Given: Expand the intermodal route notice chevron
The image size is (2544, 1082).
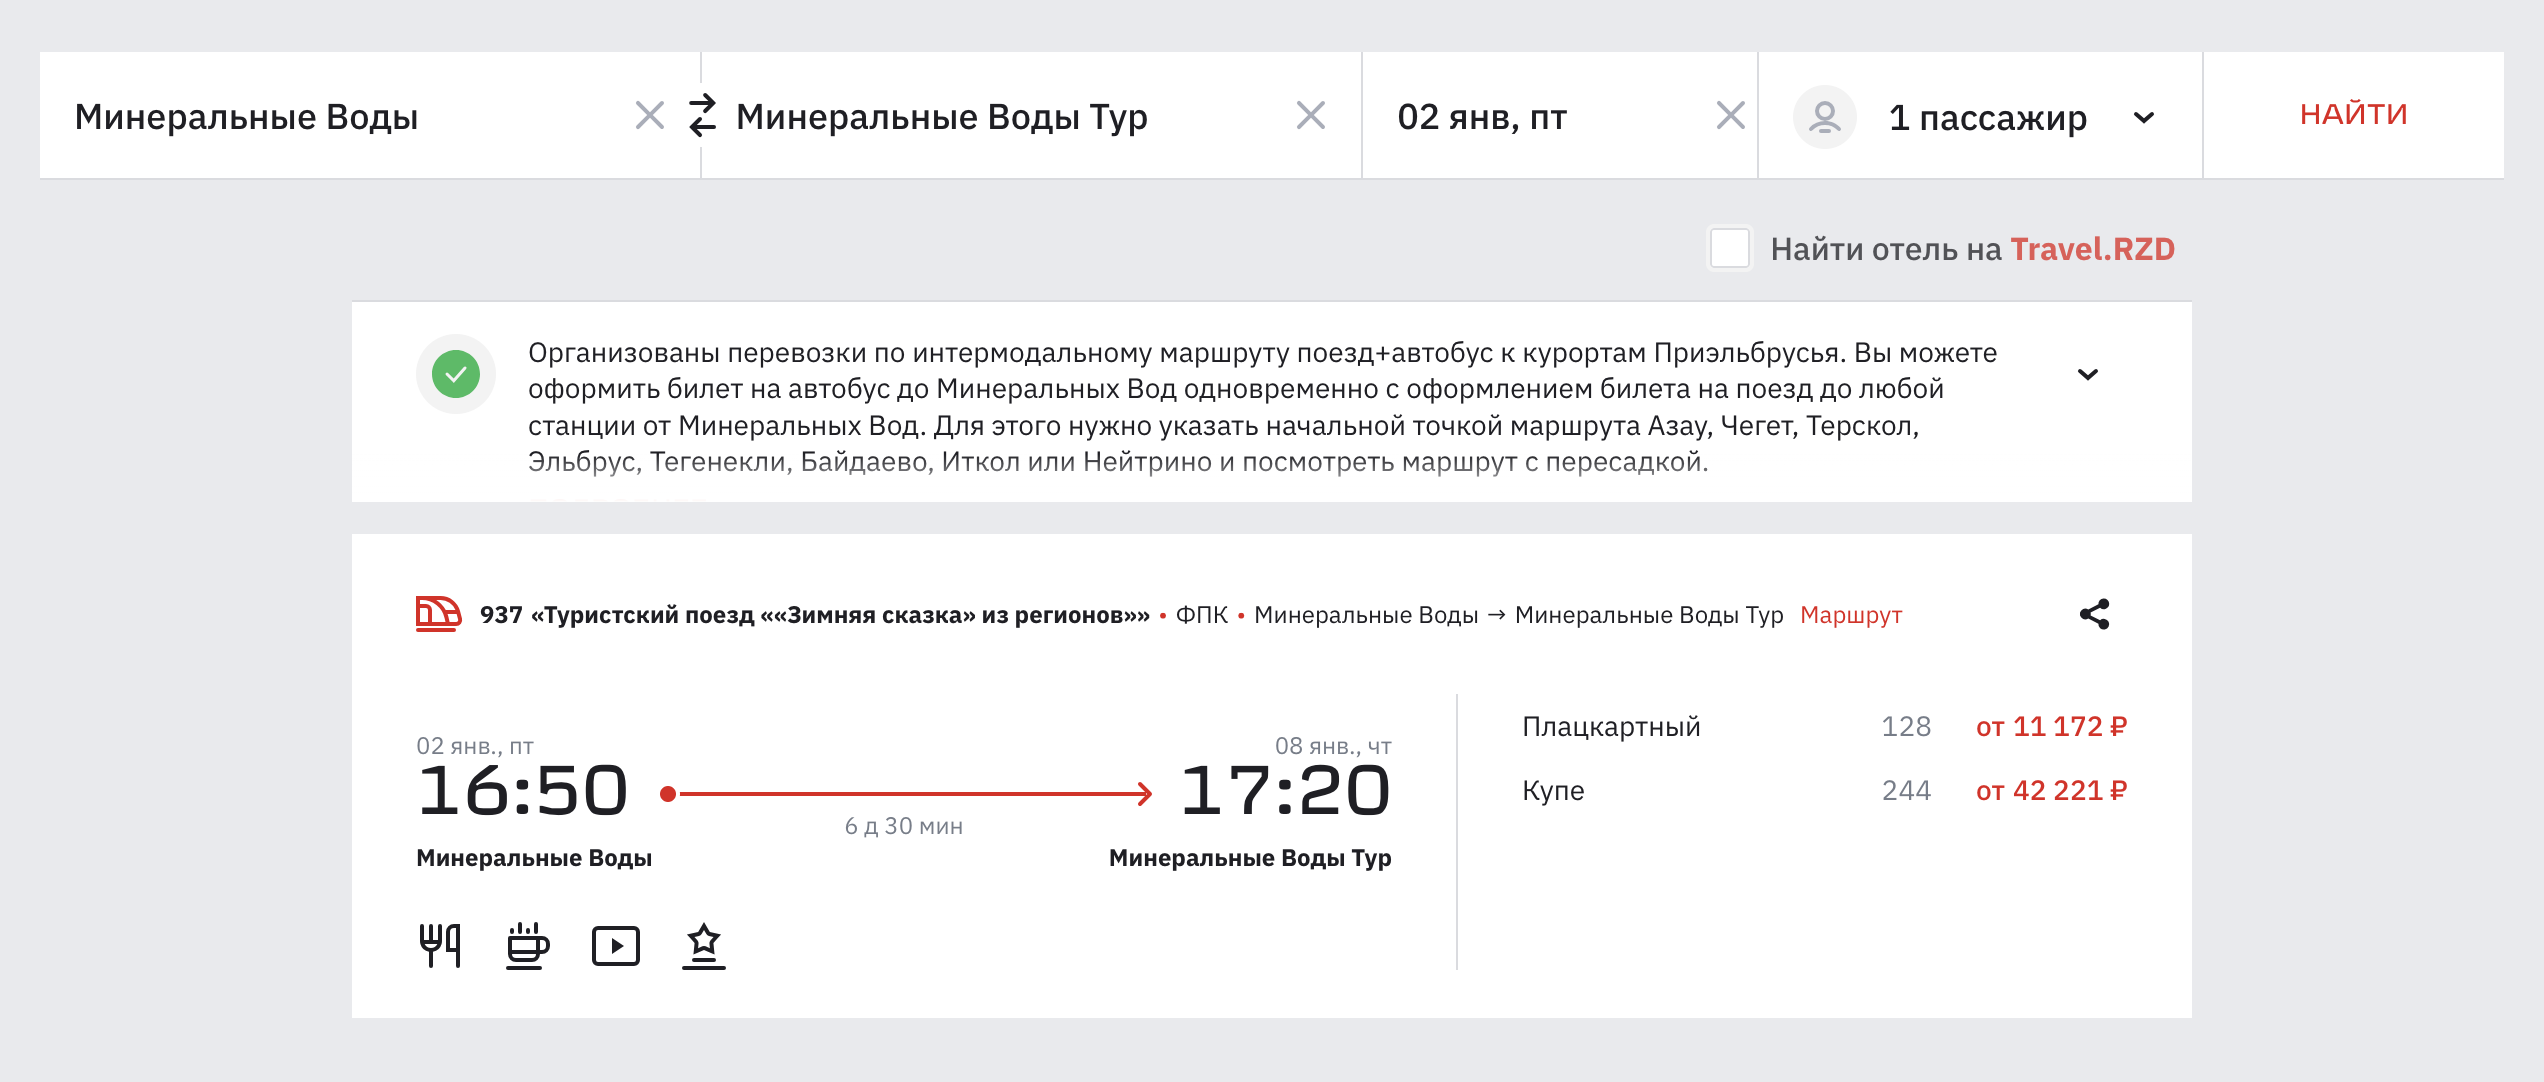Looking at the screenshot, I should [x=2087, y=375].
